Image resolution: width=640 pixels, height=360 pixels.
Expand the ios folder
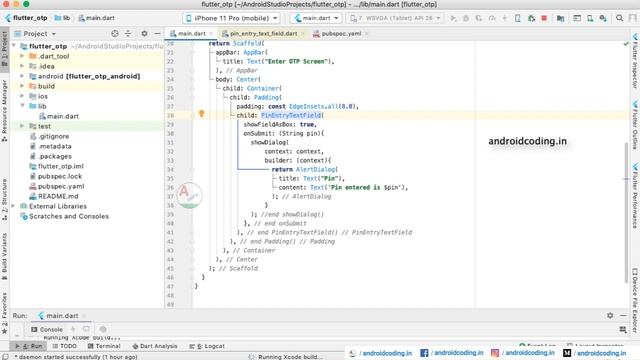[22, 96]
